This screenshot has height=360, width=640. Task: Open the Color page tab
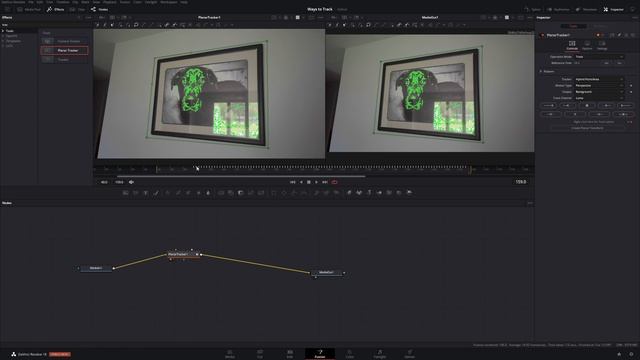tap(350, 354)
